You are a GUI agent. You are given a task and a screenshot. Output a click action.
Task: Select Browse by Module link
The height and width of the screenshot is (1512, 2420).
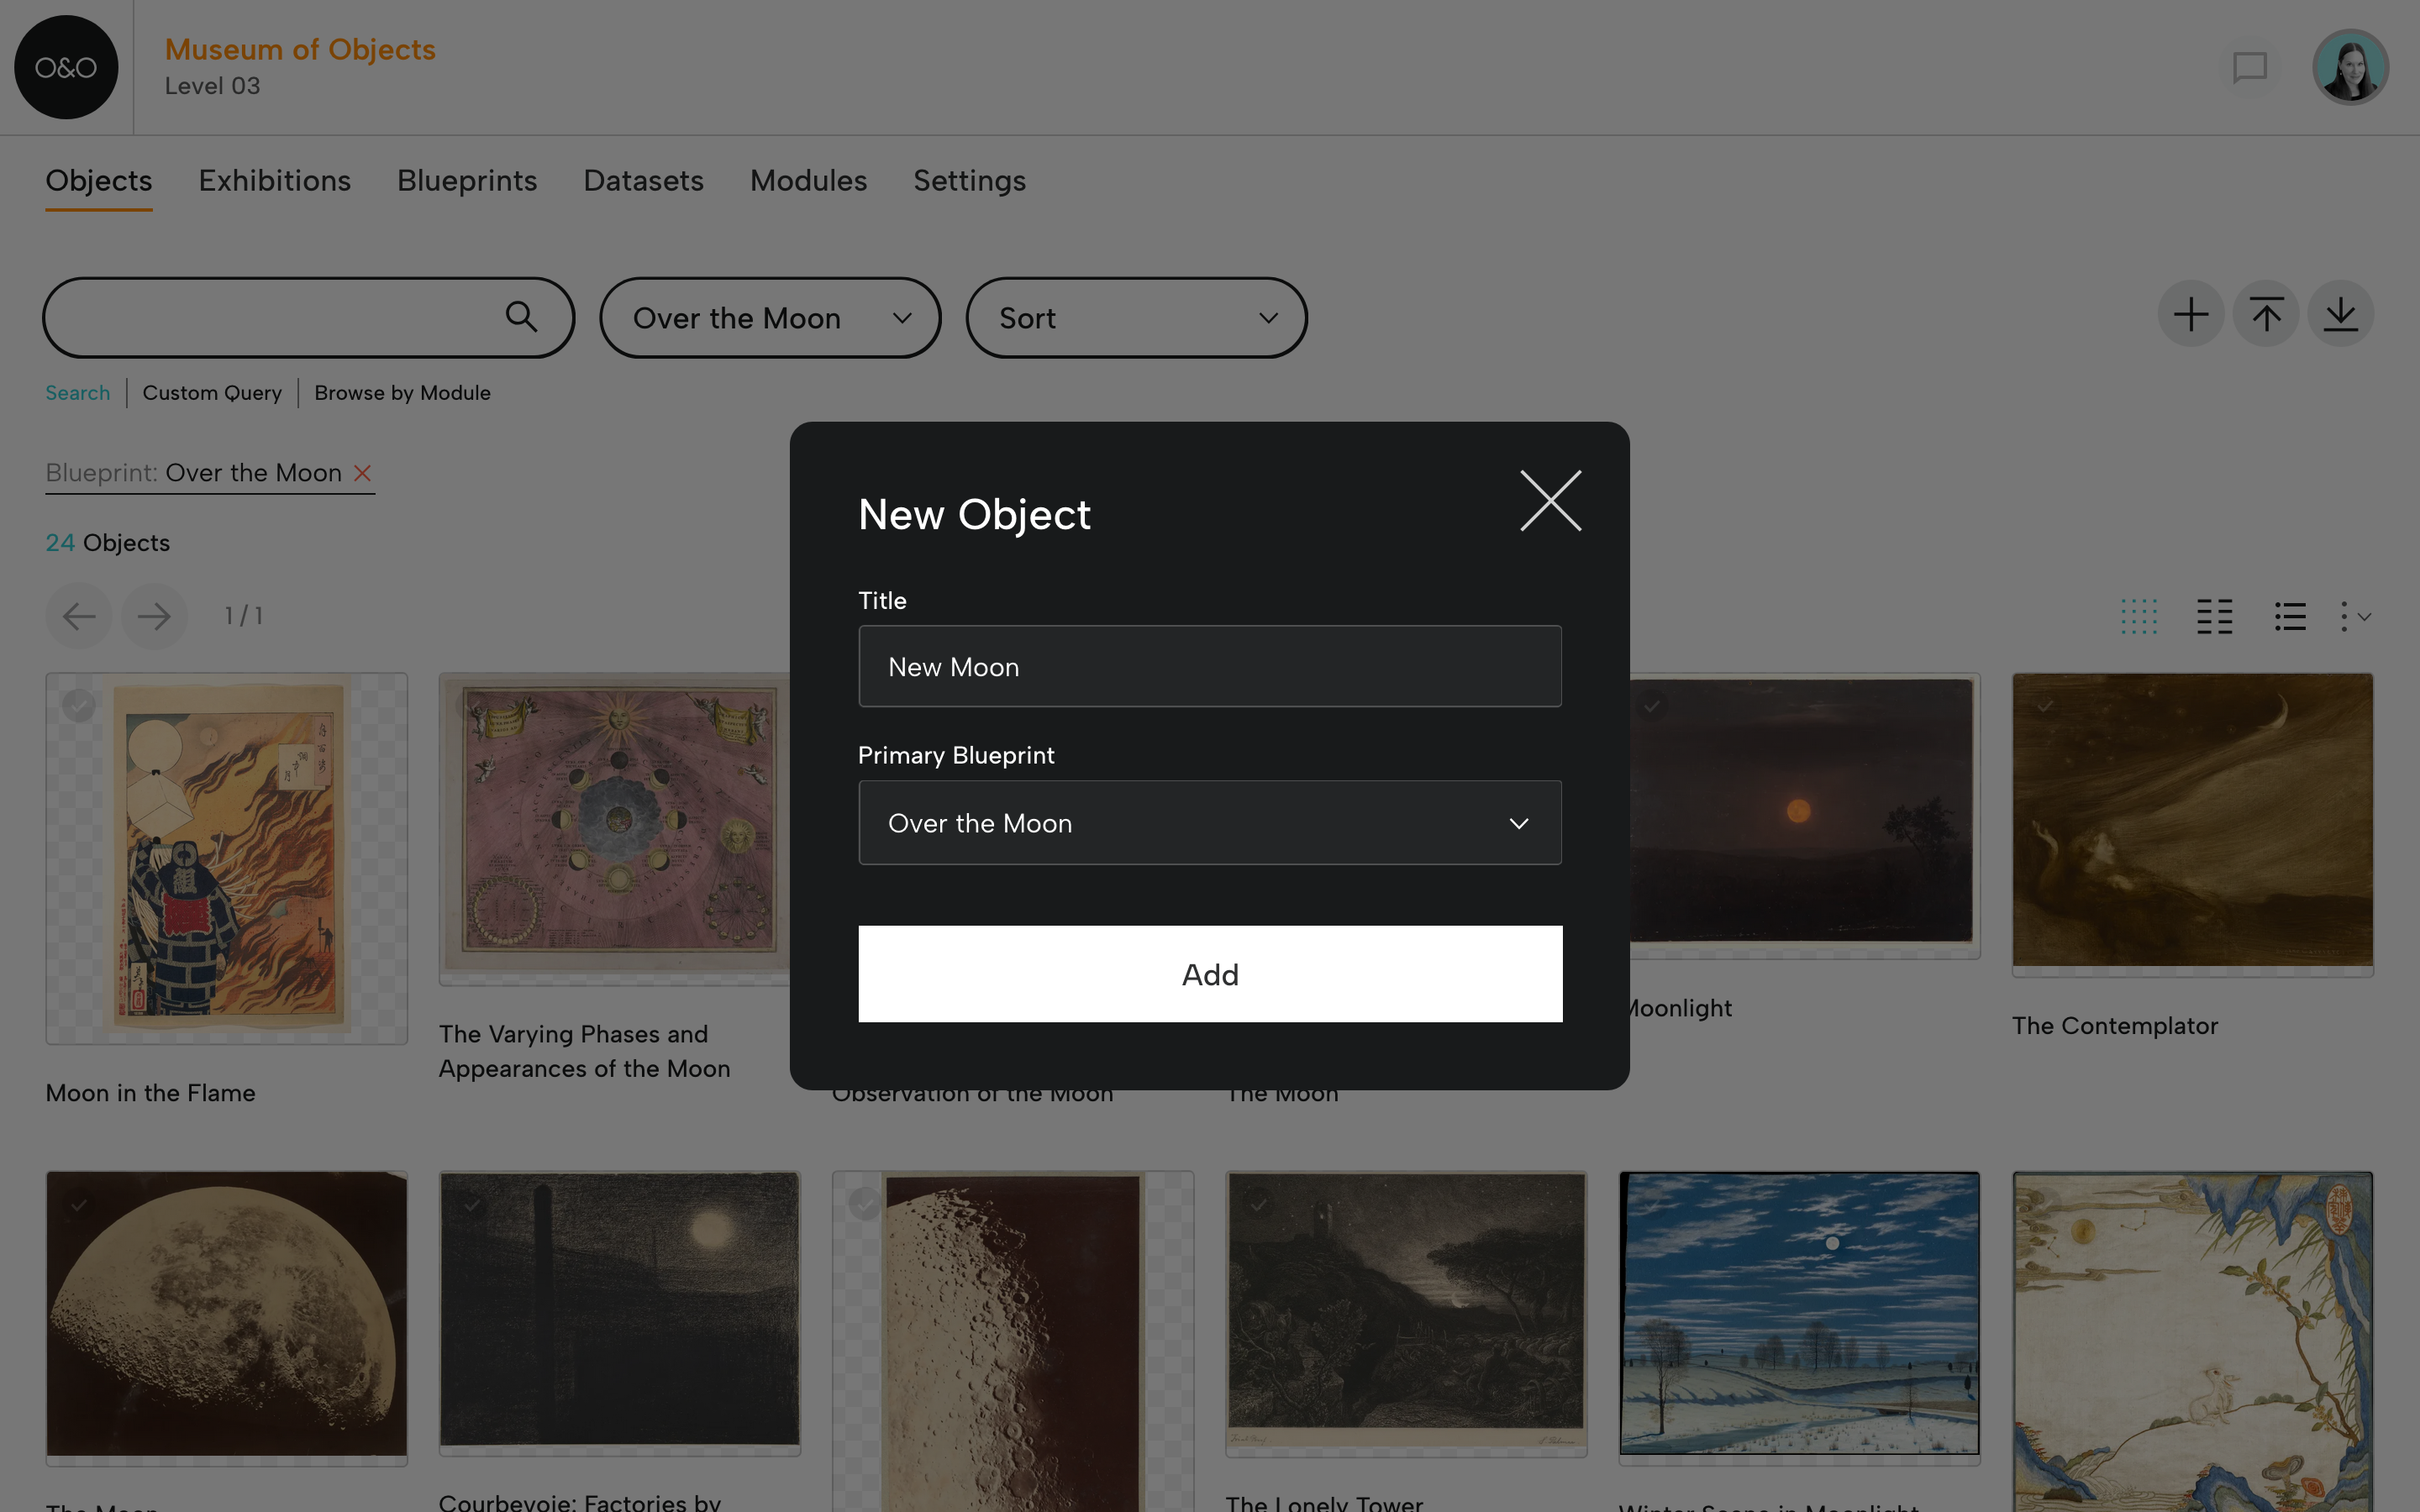pyautogui.click(x=402, y=393)
